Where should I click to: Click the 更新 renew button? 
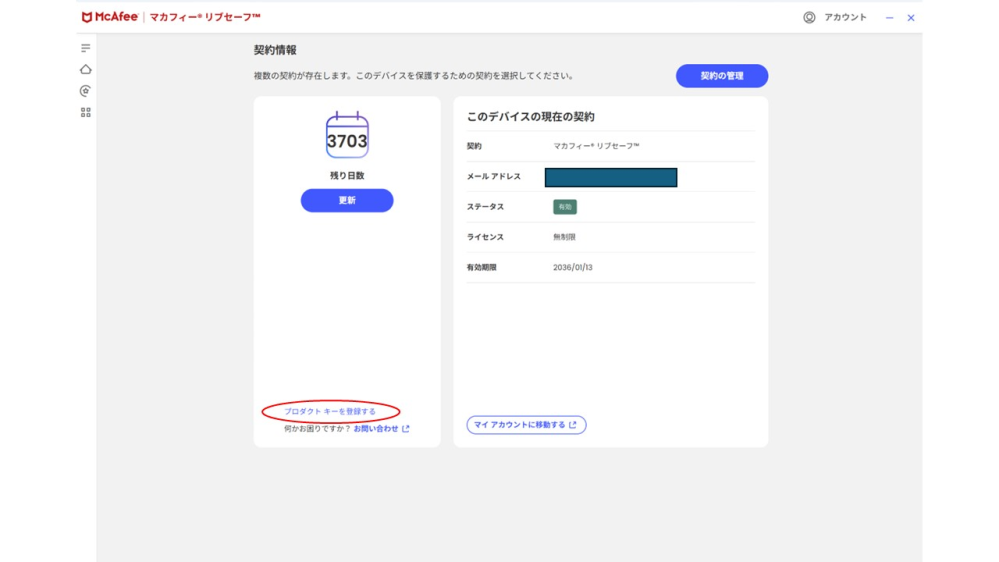(x=347, y=200)
